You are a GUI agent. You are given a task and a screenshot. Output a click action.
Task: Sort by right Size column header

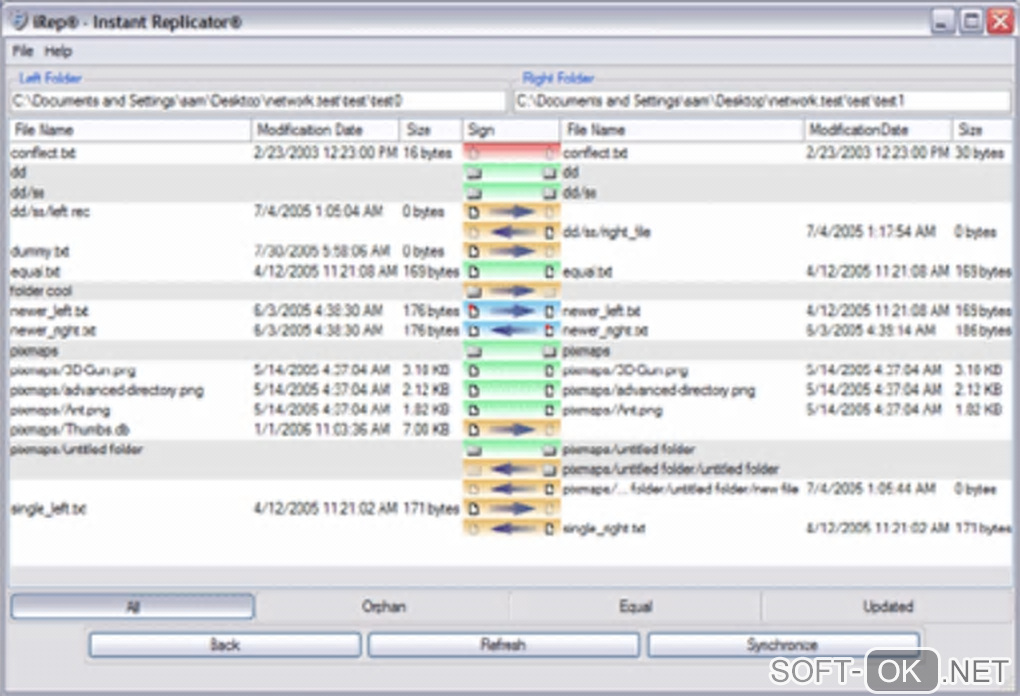(982, 130)
